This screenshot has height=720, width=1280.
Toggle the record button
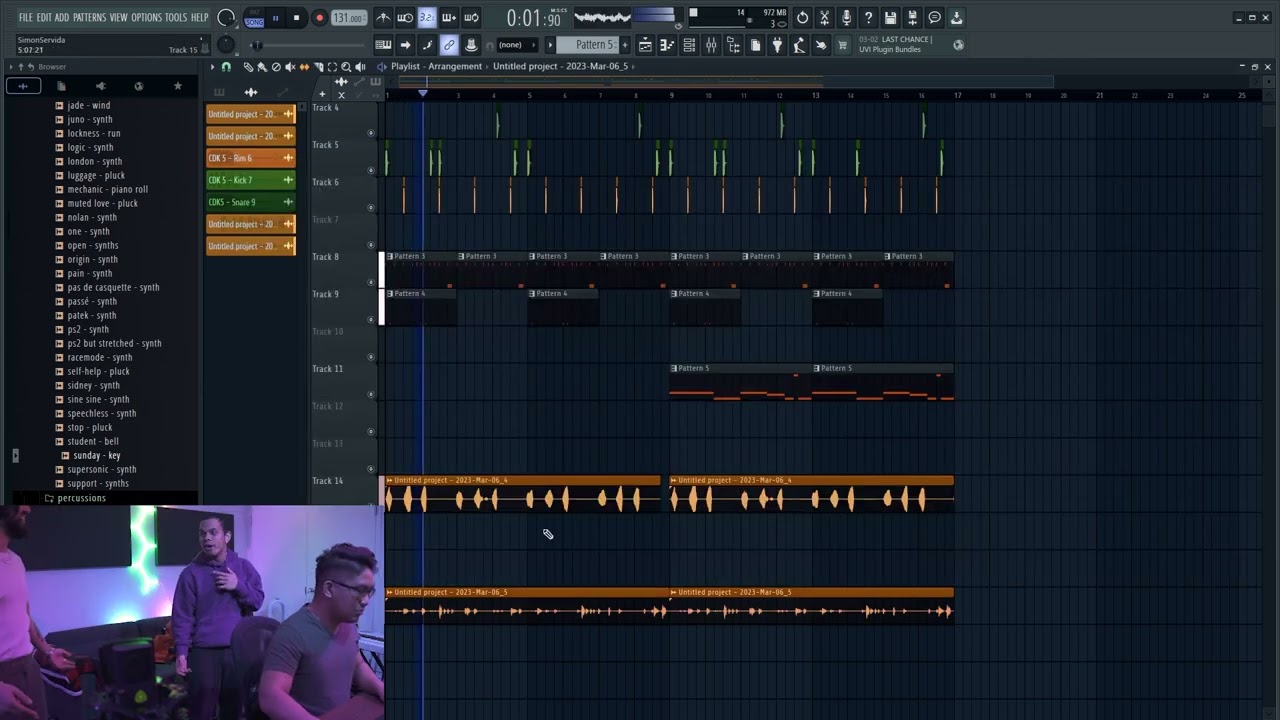[x=319, y=17]
